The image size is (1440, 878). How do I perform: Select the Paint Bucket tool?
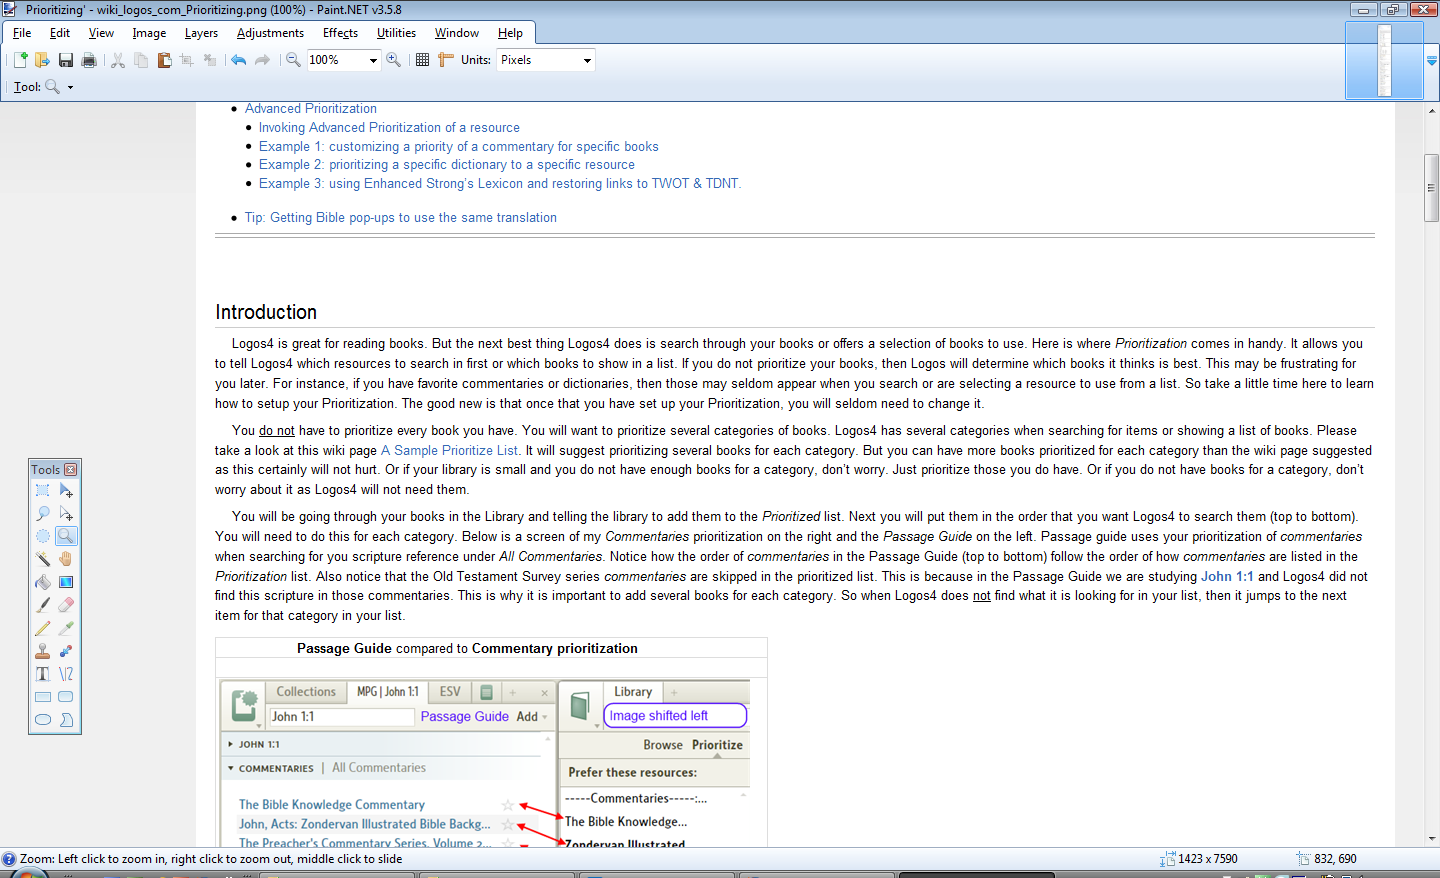point(43,582)
